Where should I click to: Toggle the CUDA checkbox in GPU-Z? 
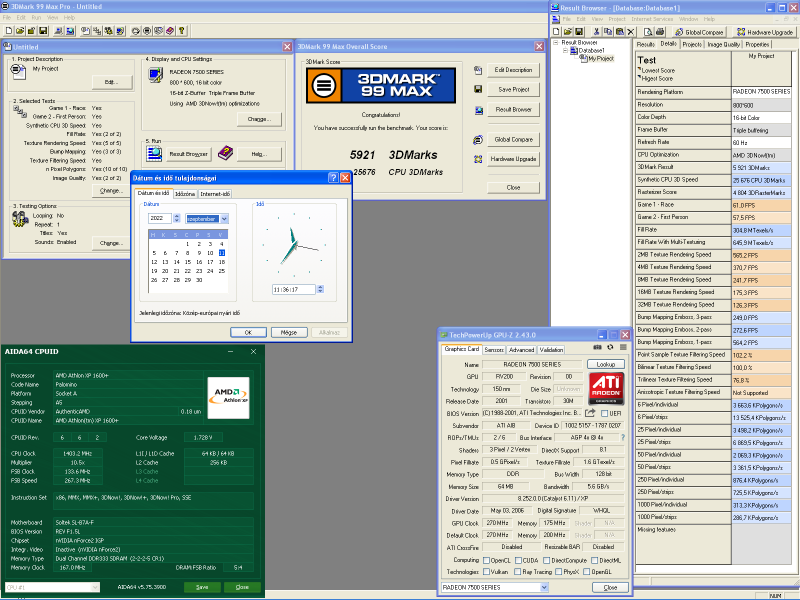[518, 560]
